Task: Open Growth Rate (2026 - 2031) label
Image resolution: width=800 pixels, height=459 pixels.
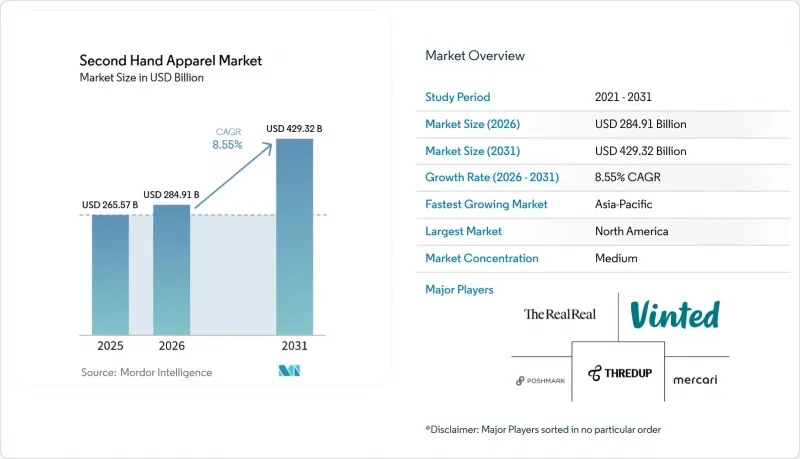Action: point(492,177)
